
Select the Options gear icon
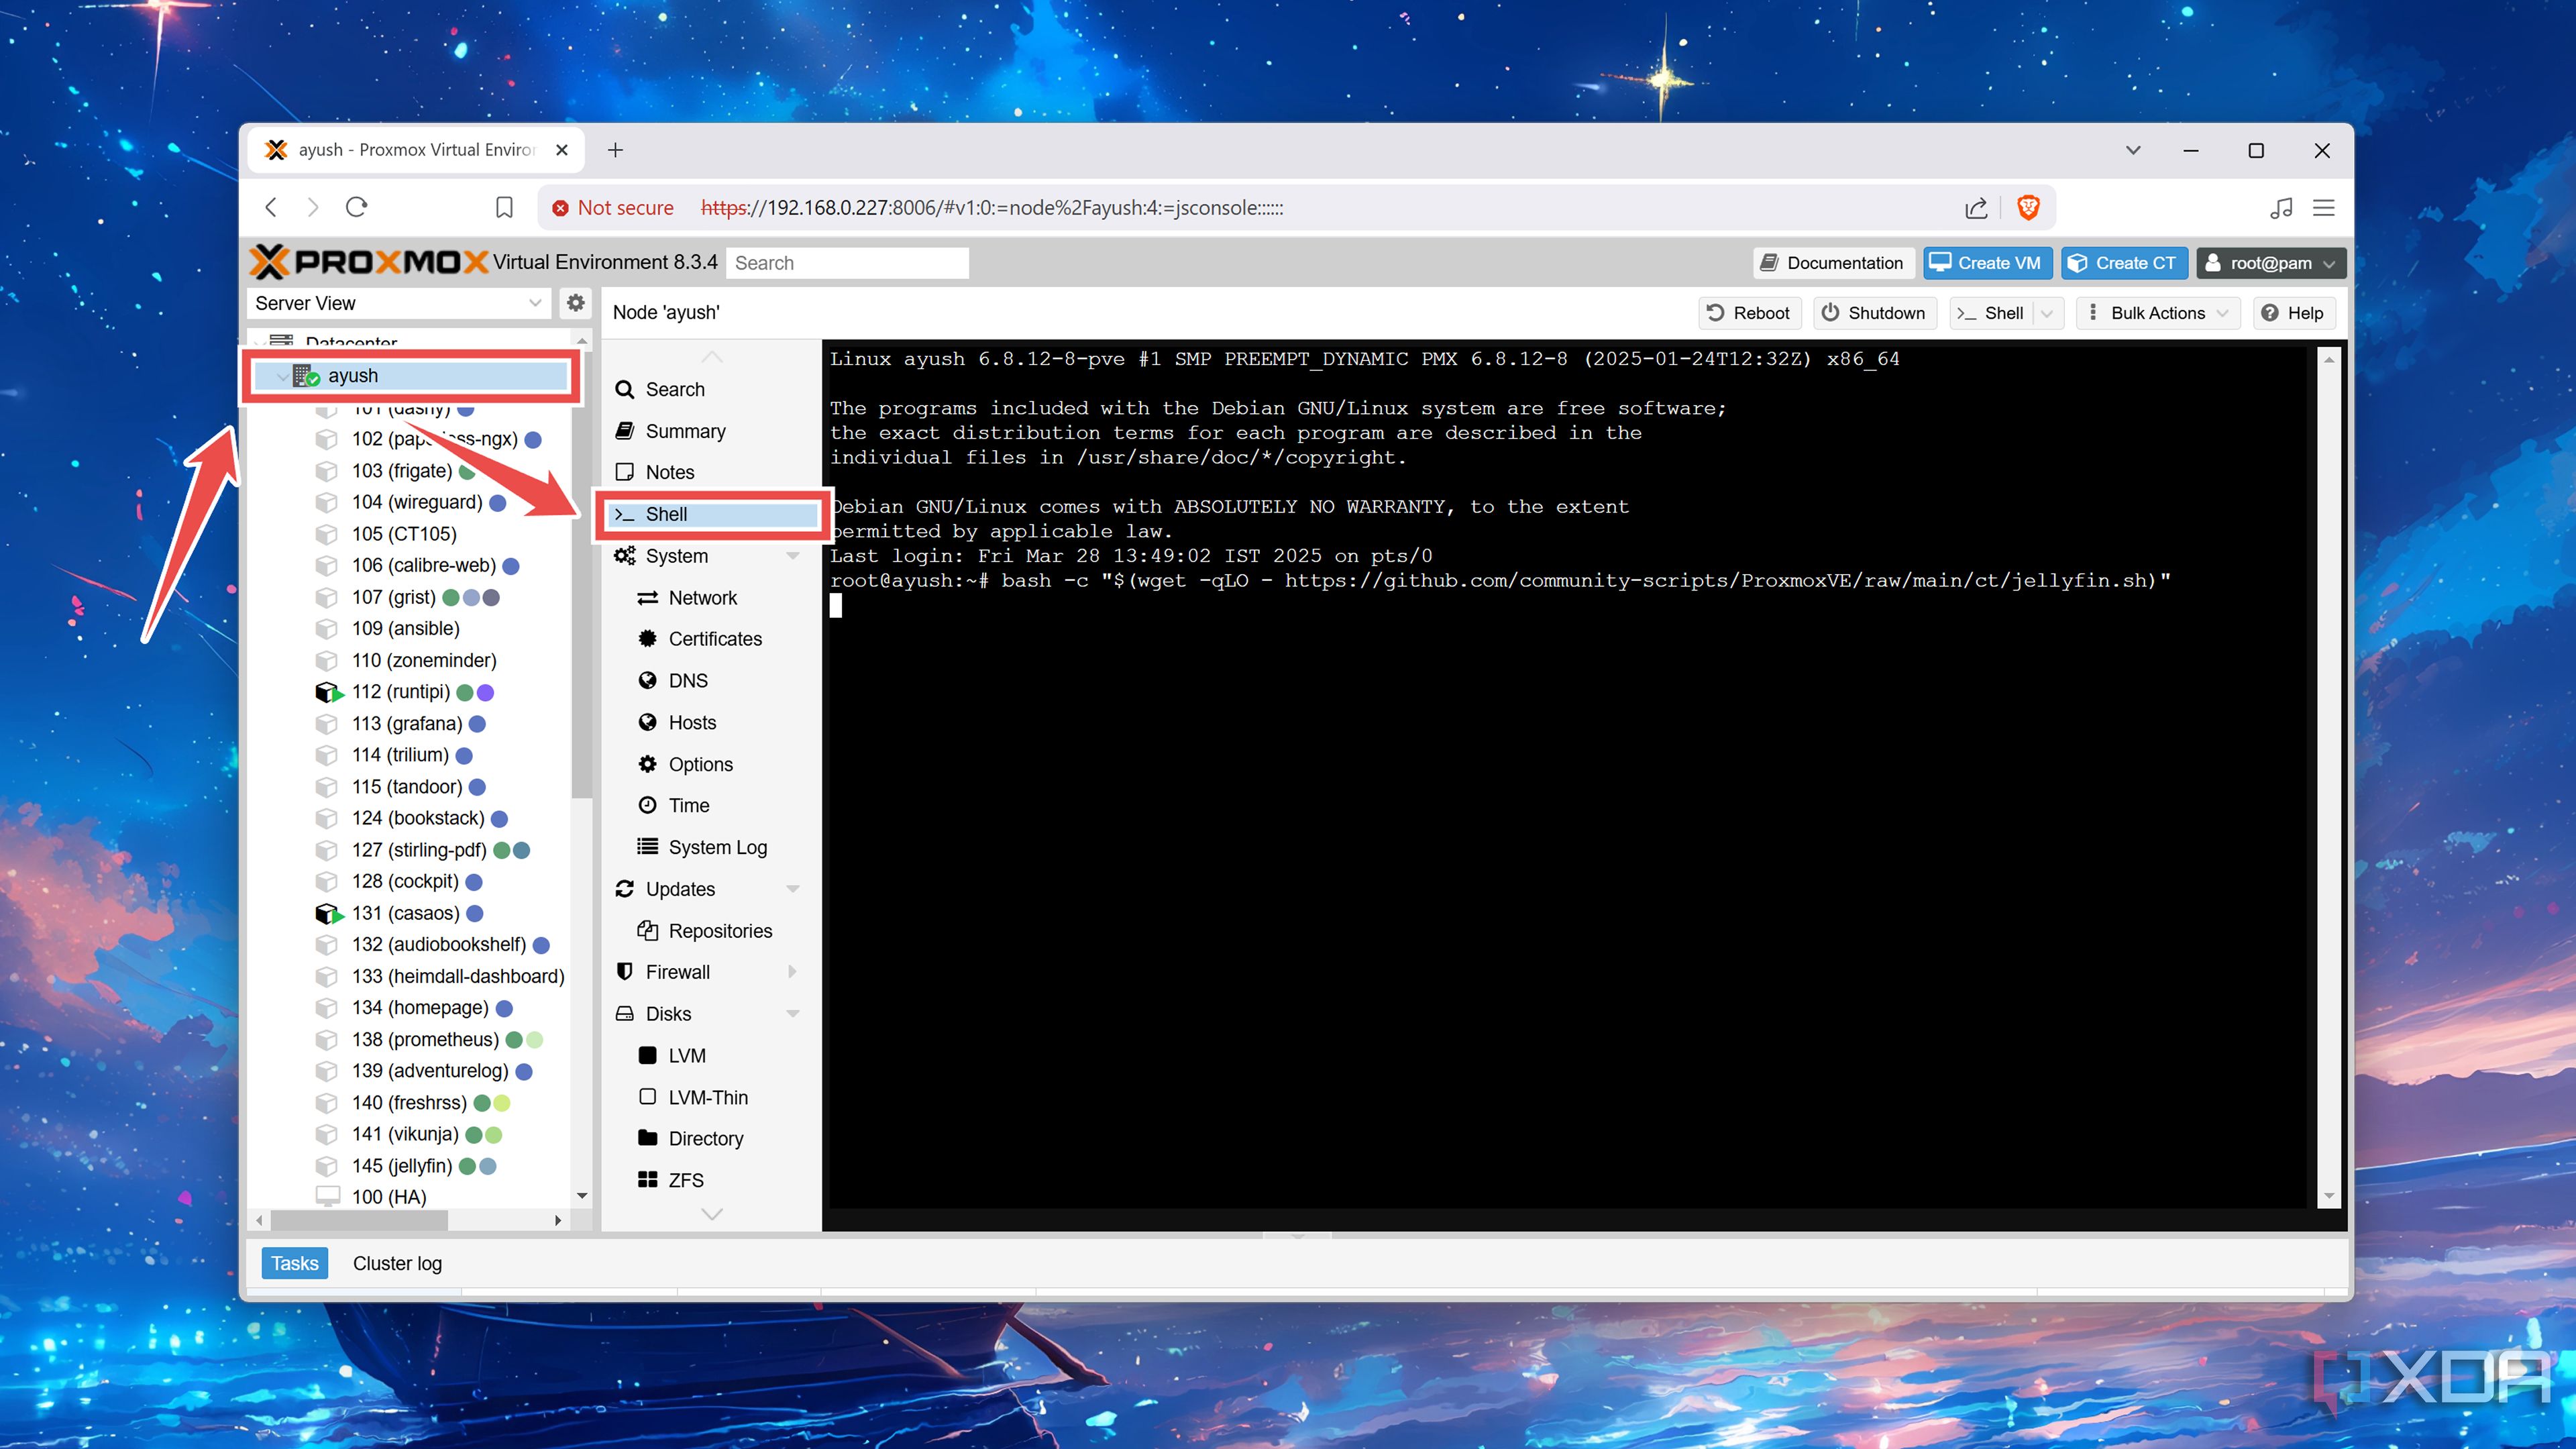click(649, 764)
